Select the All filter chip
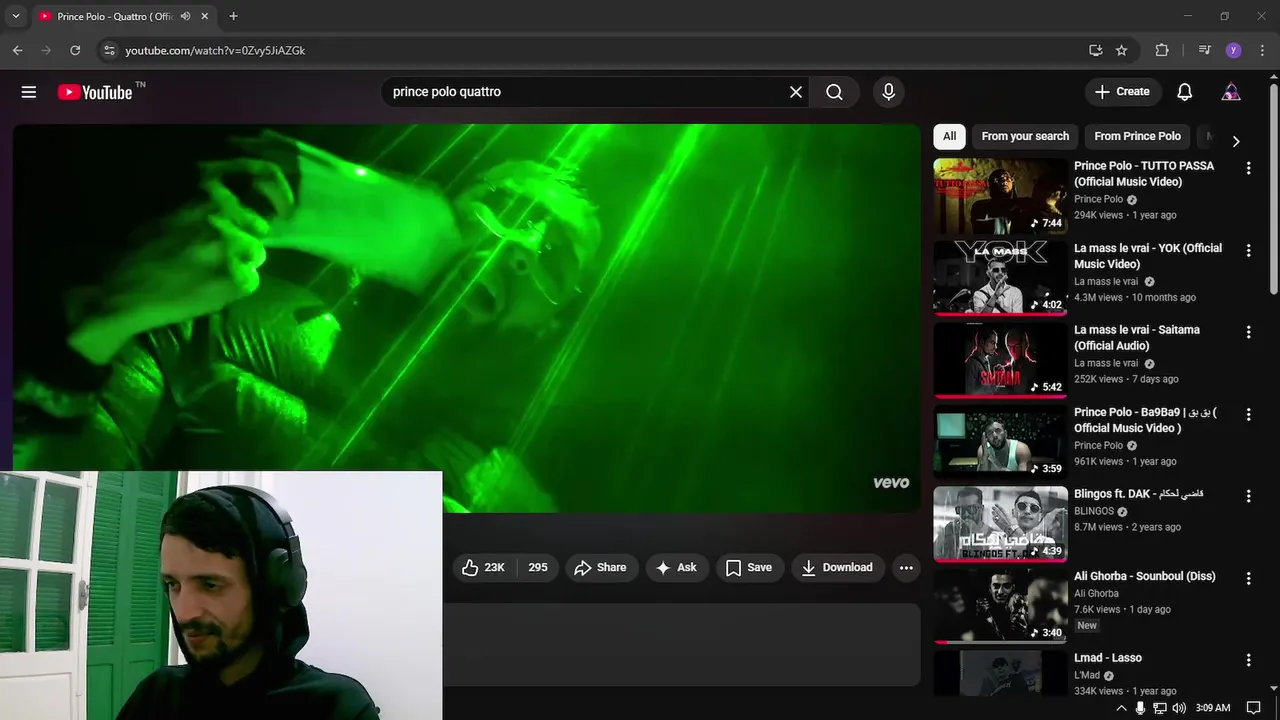Screen dimensions: 1280x720 tap(949, 136)
